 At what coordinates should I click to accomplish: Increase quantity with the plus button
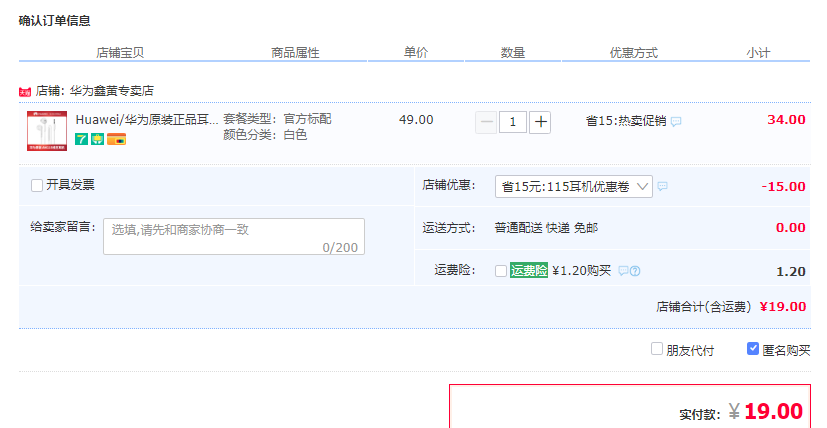[x=540, y=122]
